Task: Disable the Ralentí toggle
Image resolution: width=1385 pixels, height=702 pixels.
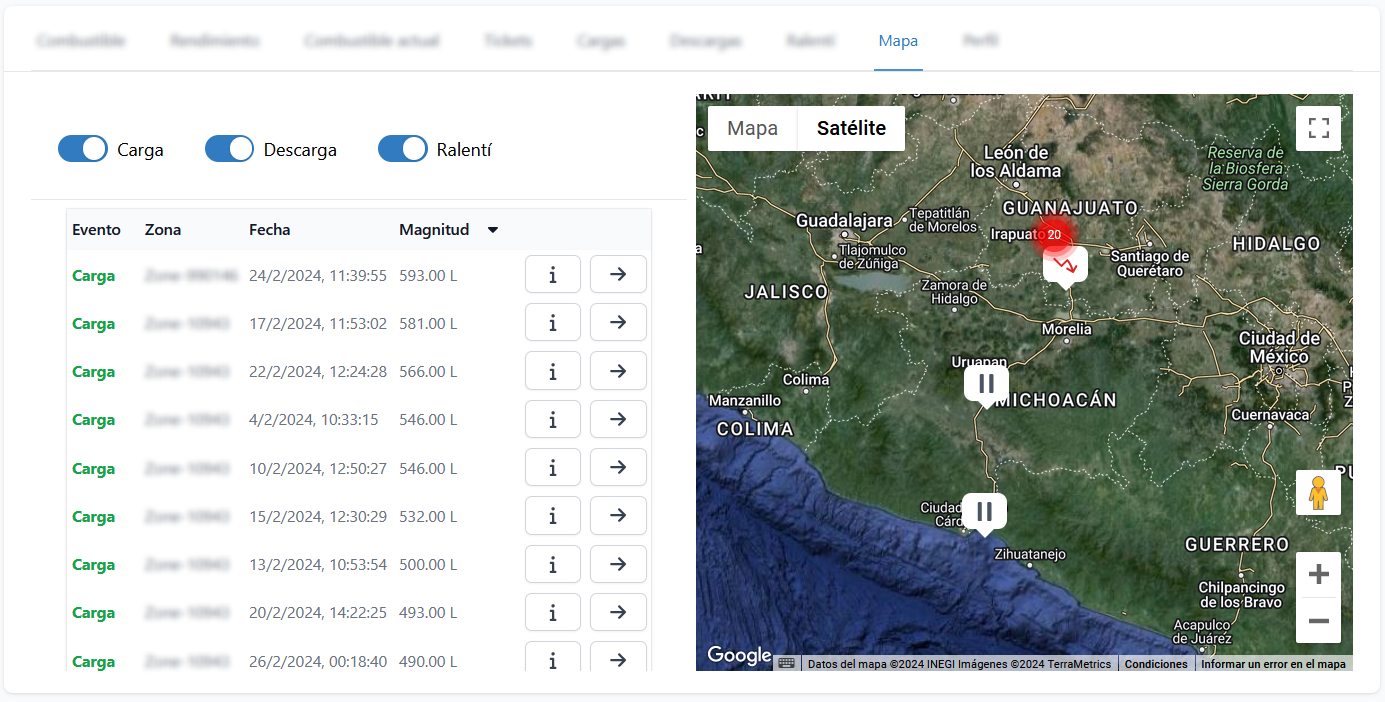Action: click(x=403, y=148)
